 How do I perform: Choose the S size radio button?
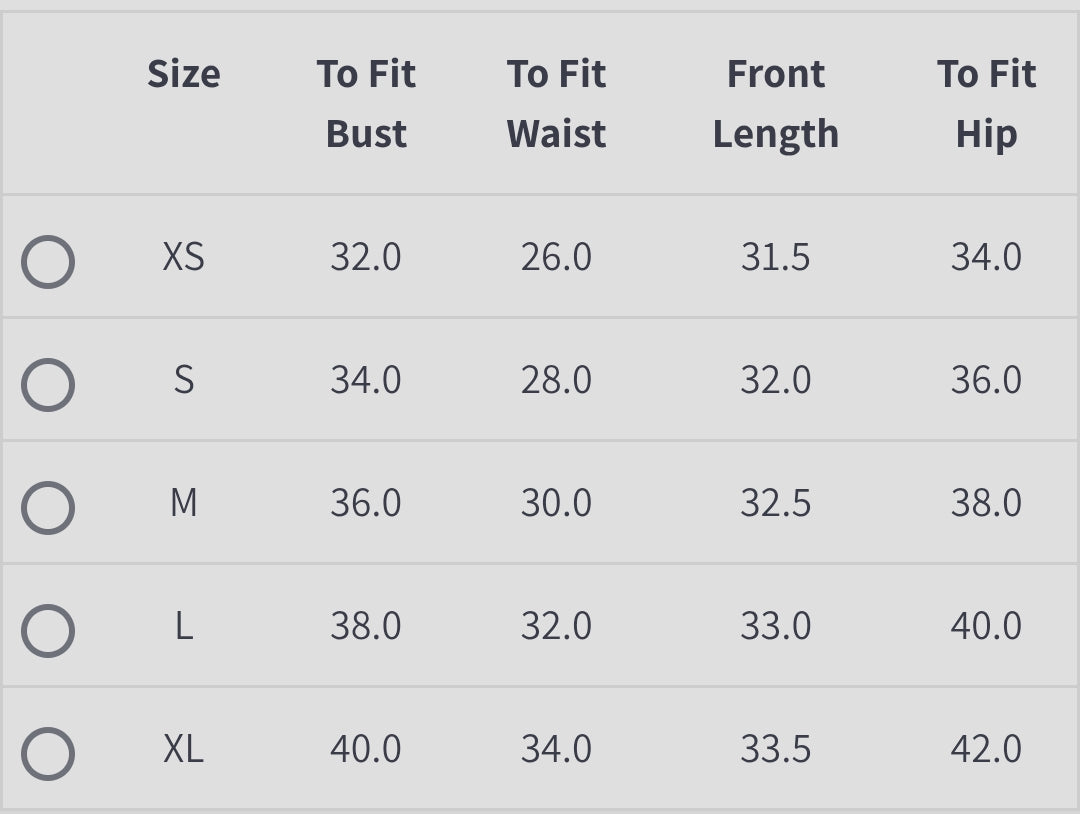[x=48, y=385]
